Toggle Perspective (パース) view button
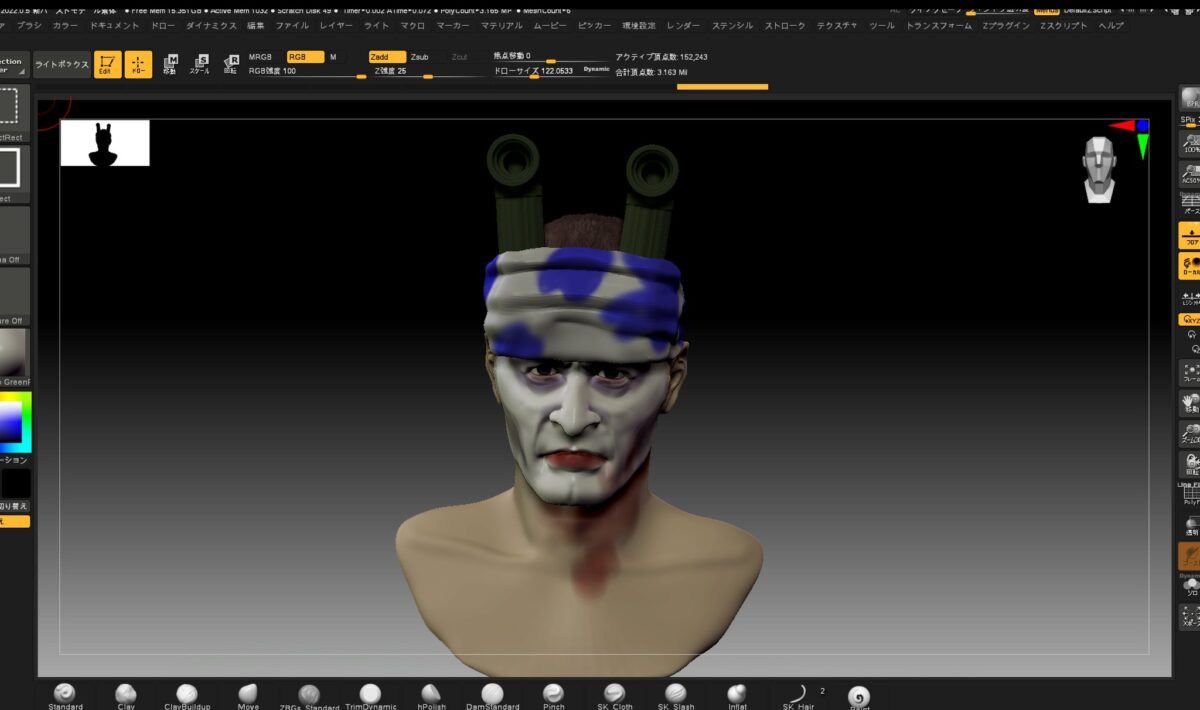1200x710 pixels. click(1190, 205)
